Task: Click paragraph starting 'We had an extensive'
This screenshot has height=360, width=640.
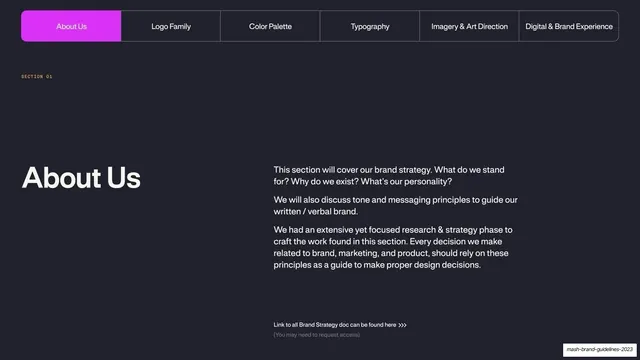Action: pyautogui.click(x=393, y=247)
